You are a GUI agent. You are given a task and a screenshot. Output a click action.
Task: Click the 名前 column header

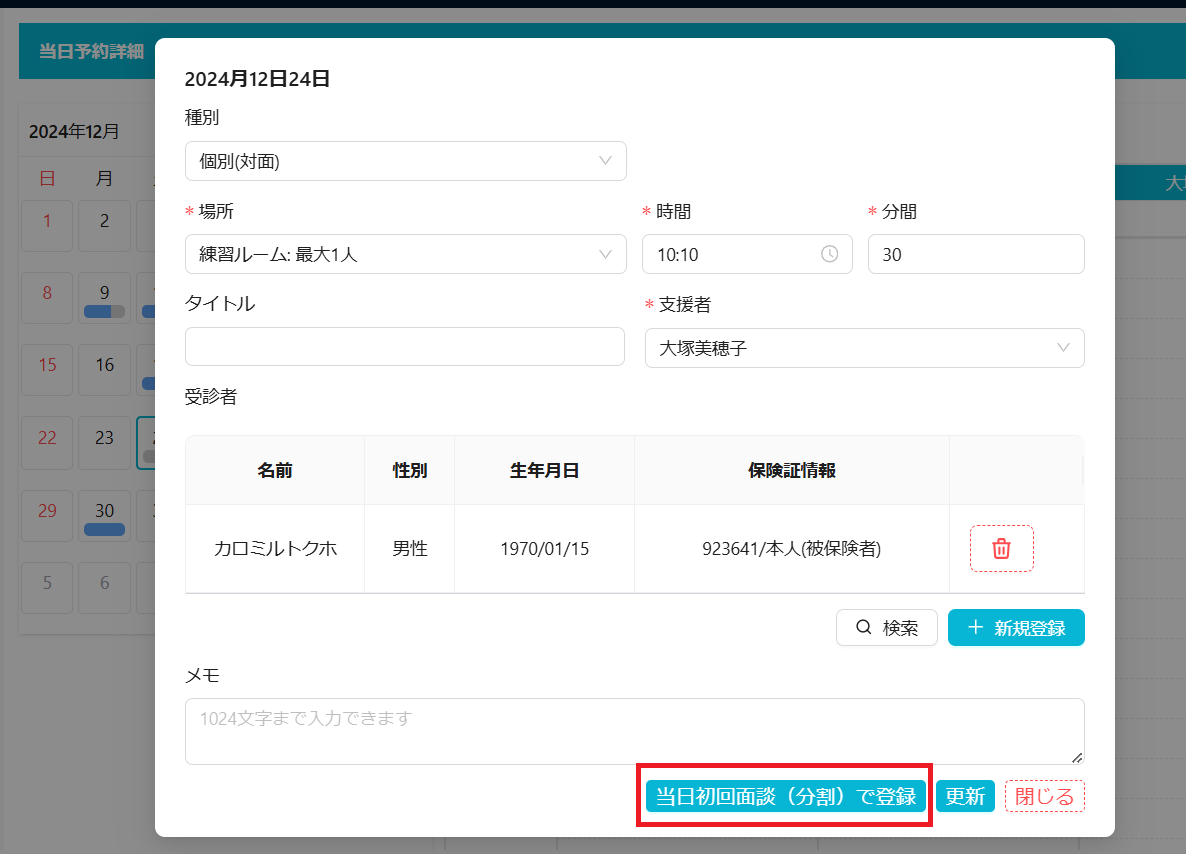click(x=275, y=470)
